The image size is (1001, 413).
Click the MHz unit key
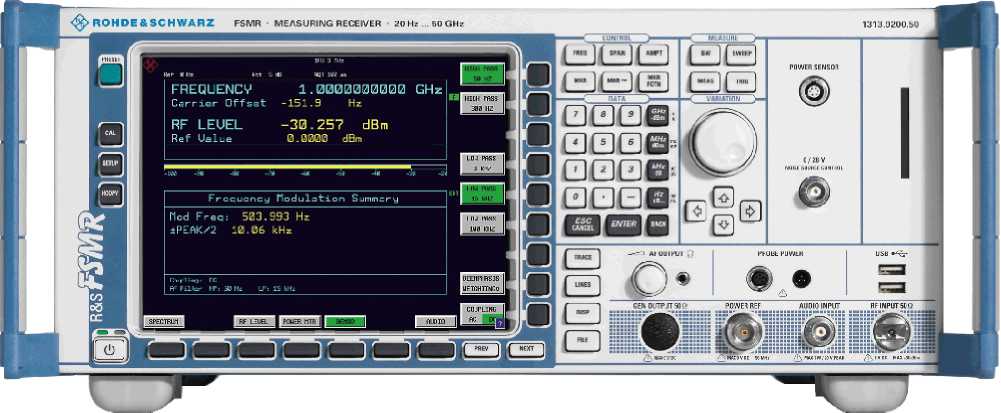(658, 141)
